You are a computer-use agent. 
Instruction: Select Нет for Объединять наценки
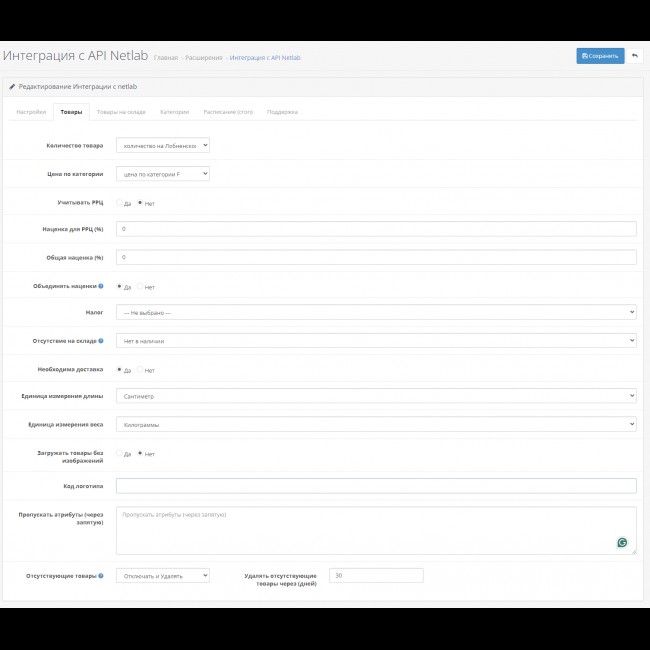click(x=140, y=287)
